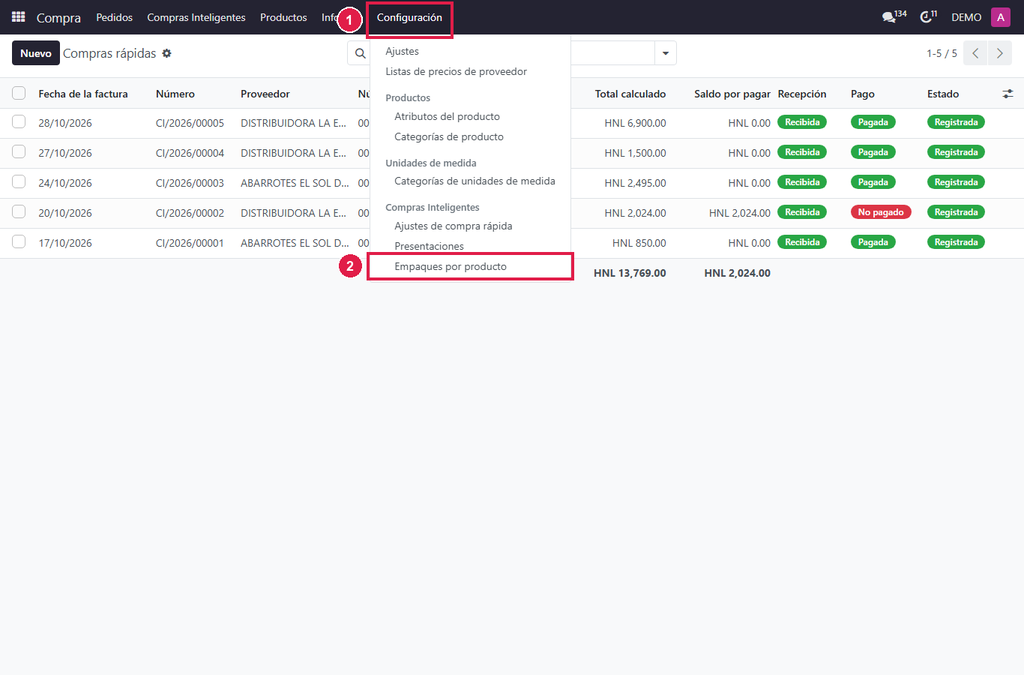Open the conversations messages icon

click(x=889, y=18)
